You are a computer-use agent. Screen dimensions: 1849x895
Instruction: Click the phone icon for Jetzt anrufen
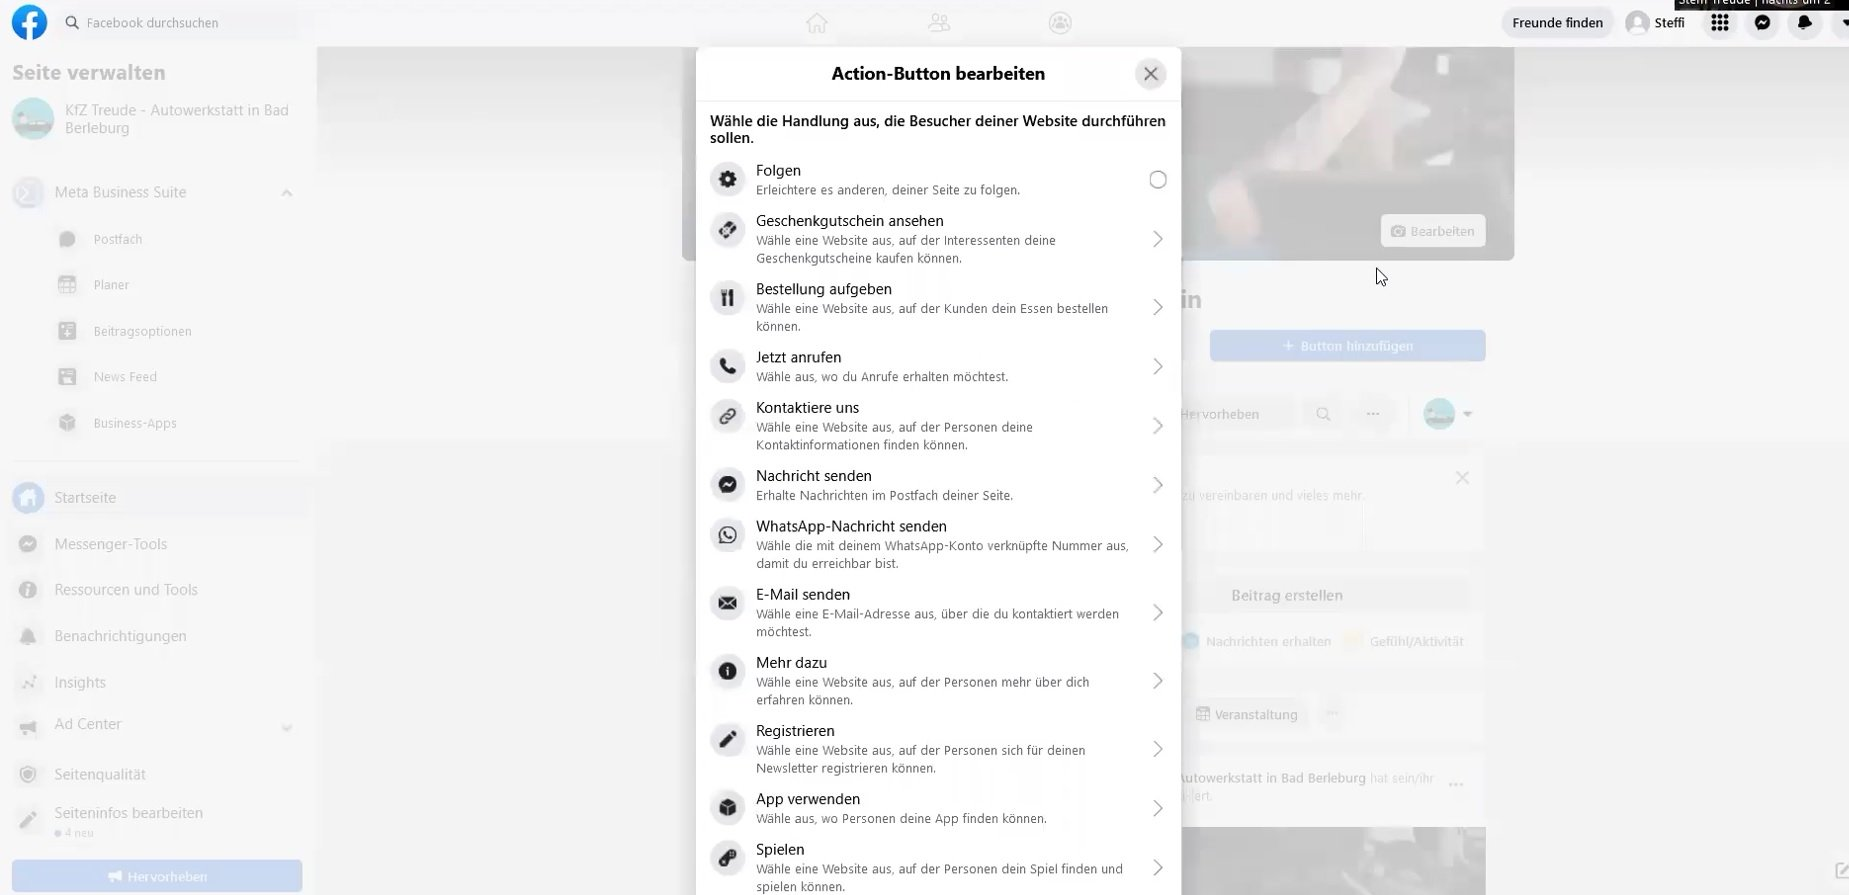[x=728, y=366]
